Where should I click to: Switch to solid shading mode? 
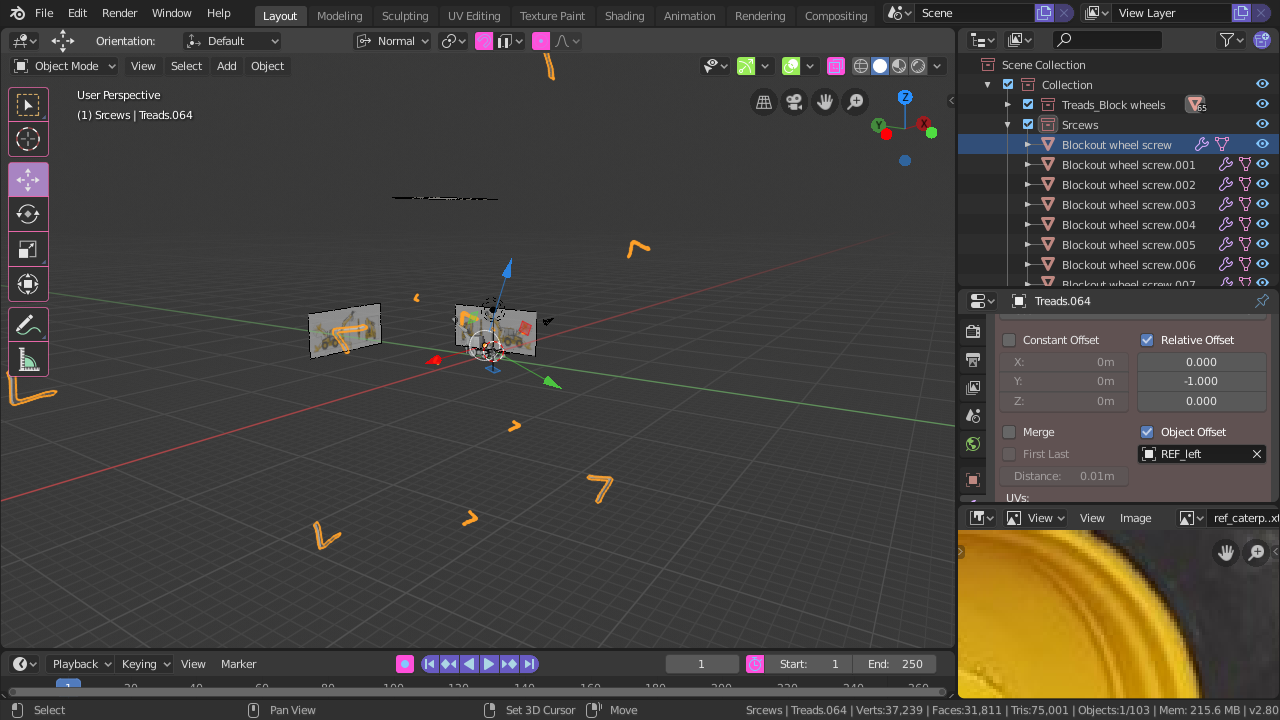(880, 66)
